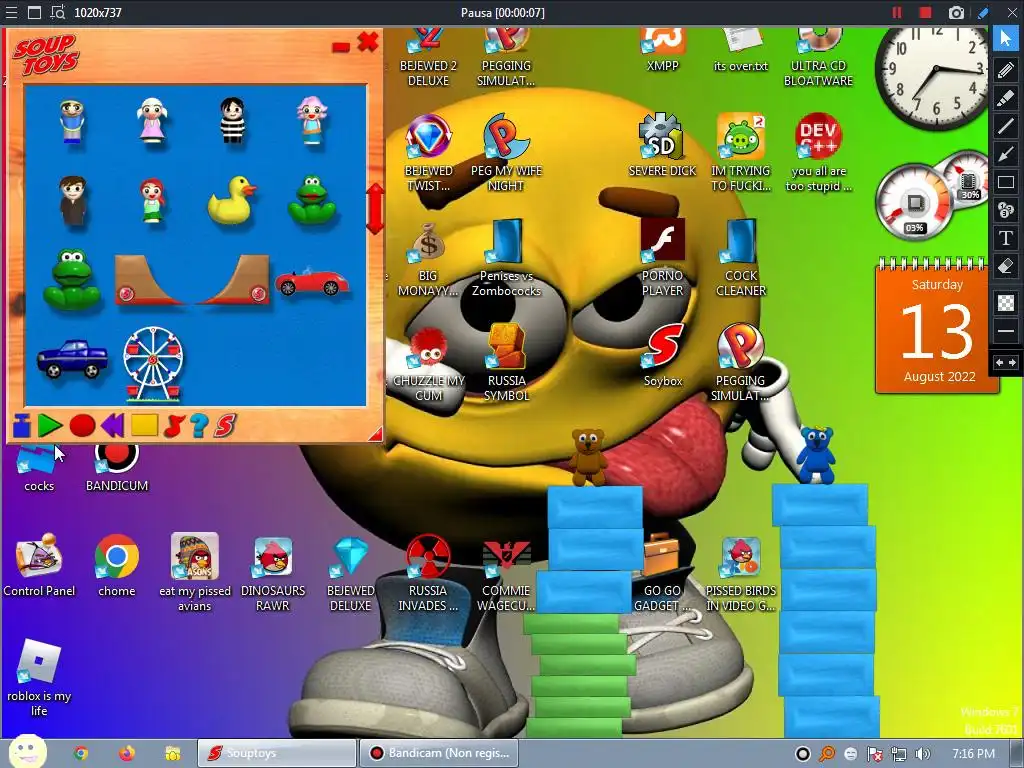Switch to Souptoys taskbar button
The height and width of the screenshot is (768, 1024).
[277, 753]
